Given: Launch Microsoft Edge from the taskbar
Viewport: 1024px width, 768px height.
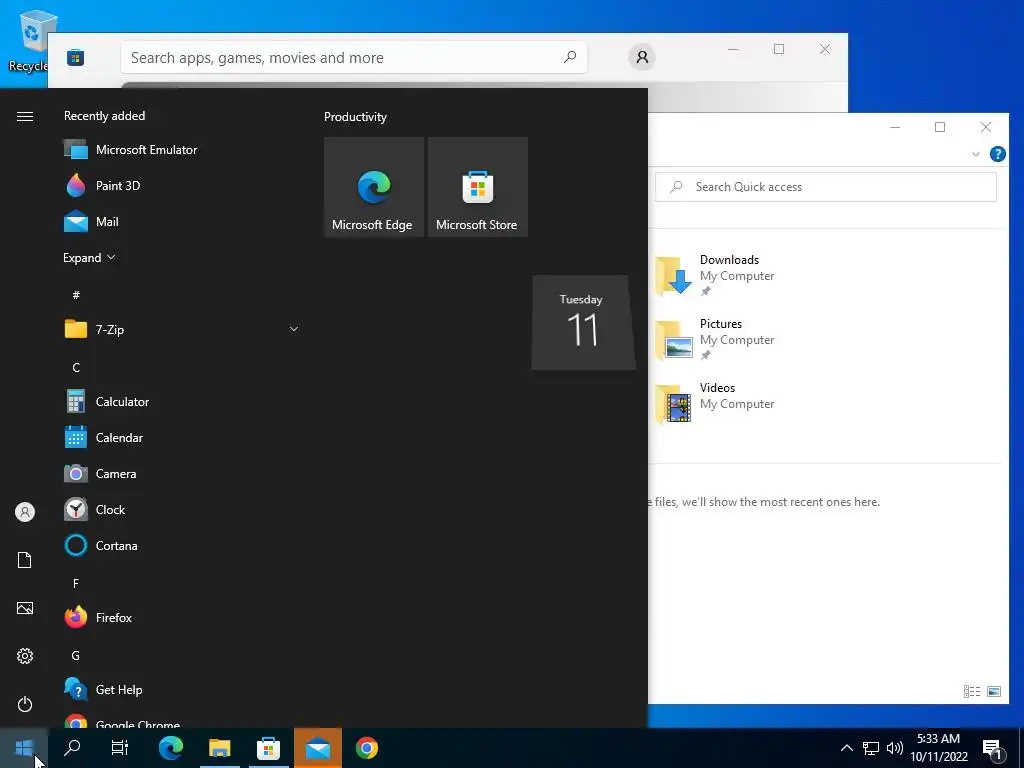Looking at the screenshot, I should point(171,748).
